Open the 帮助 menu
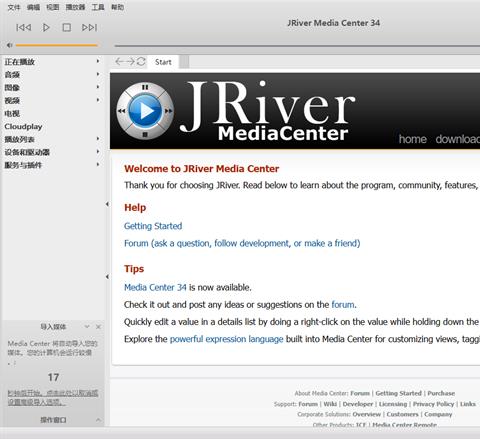 117,7
